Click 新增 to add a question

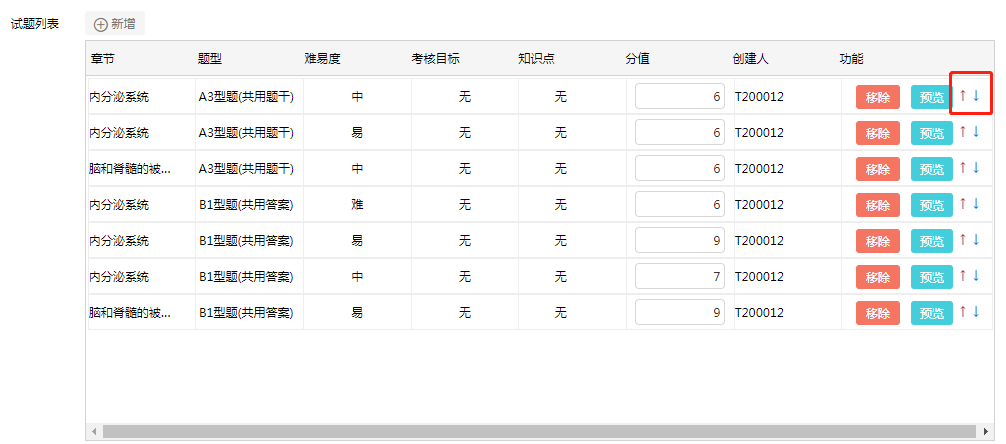pos(115,24)
